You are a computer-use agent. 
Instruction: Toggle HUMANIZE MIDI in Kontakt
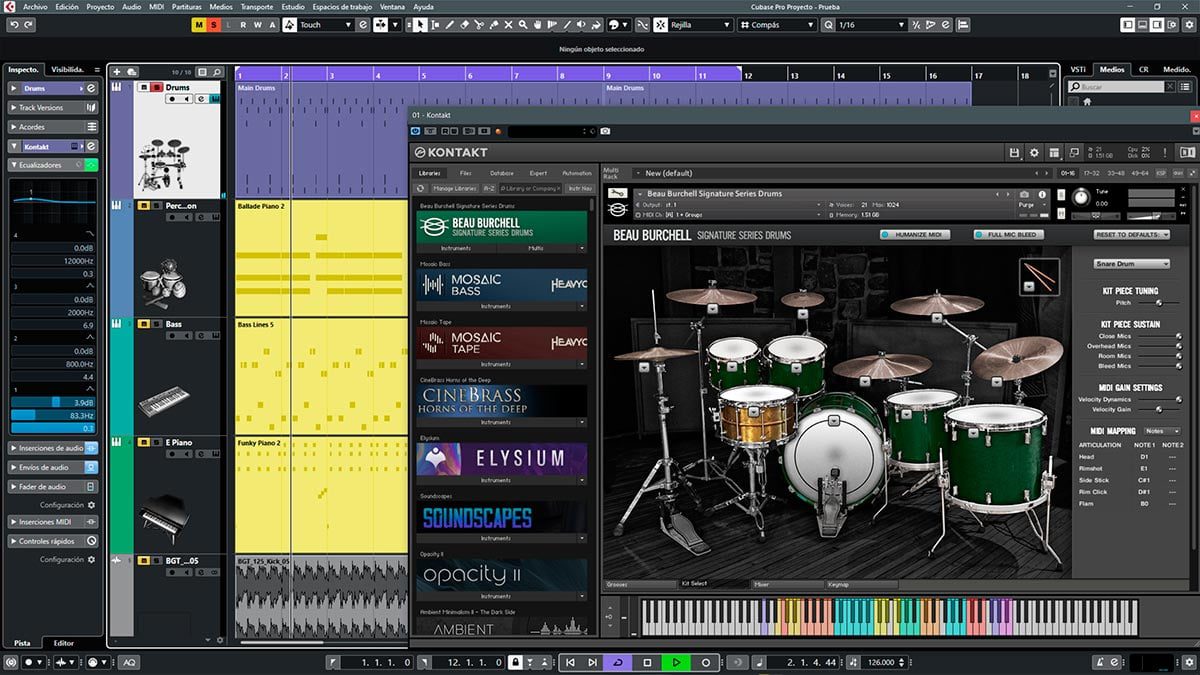click(x=916, y=234)
